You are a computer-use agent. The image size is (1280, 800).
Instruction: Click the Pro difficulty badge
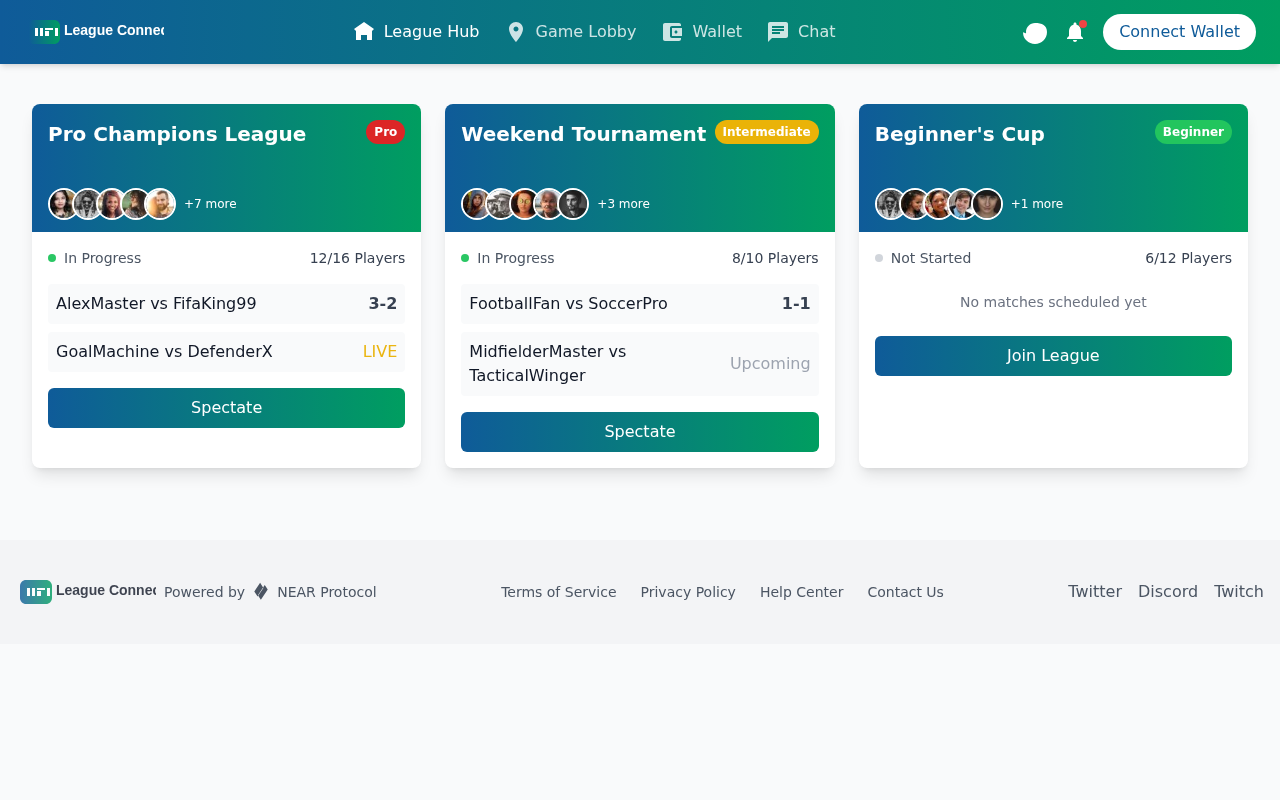tap(385, 131)
